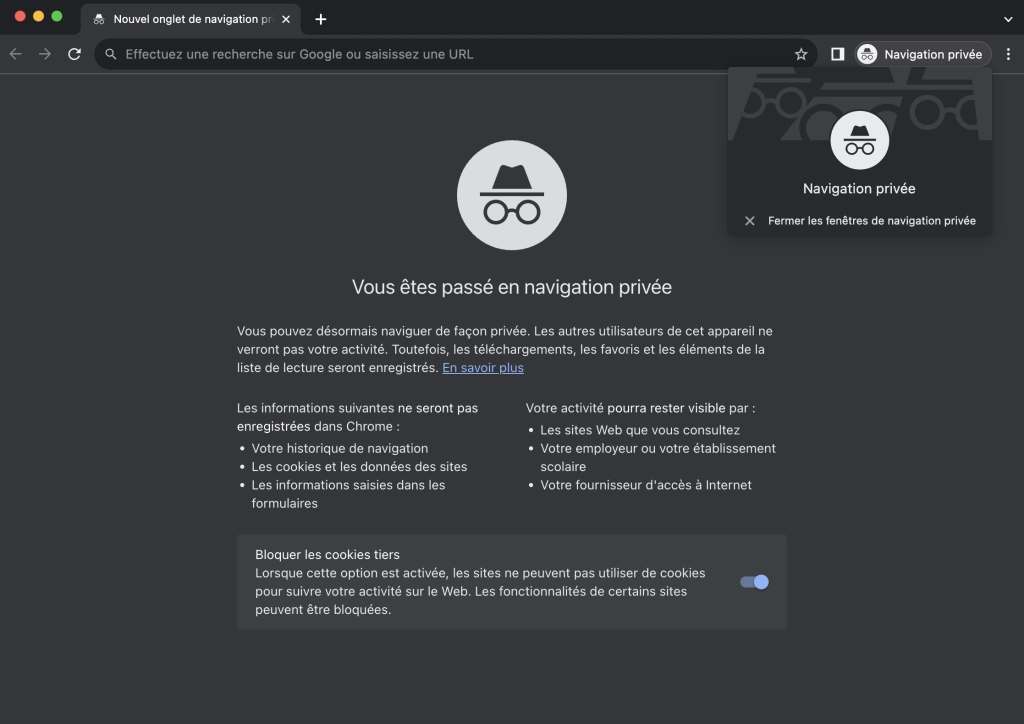Click the Navigation privée profile button

(x=923, y=54)
